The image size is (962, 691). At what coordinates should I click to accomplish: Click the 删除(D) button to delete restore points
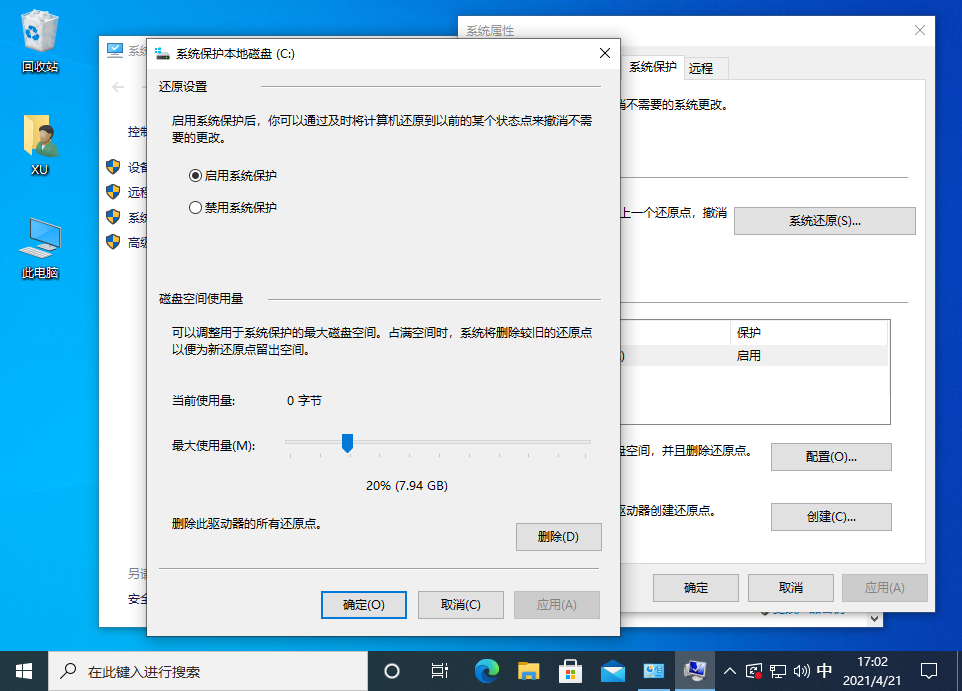tap(558, 537)
